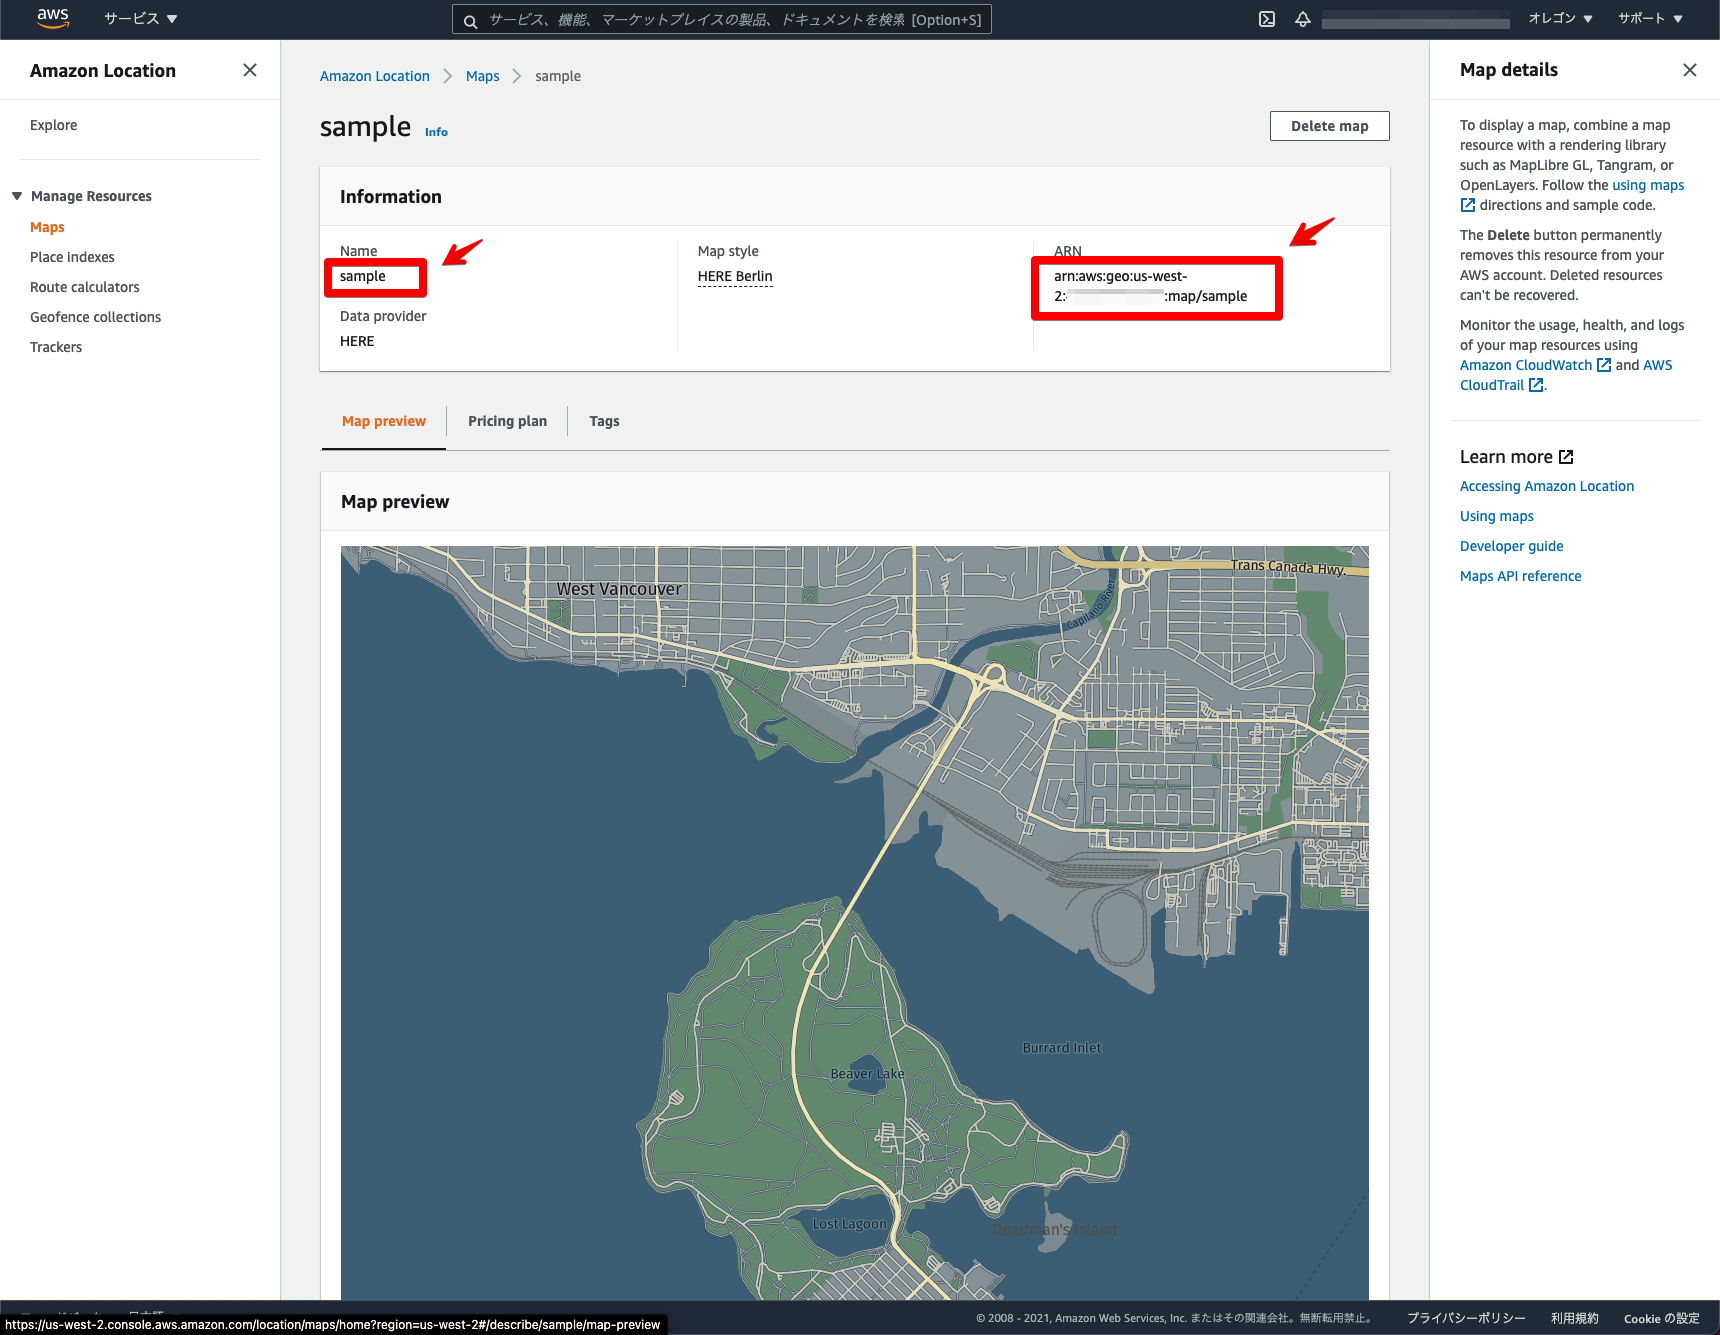
Task: Select Maps in the sidebar
Action: click(x=47, y=227)
